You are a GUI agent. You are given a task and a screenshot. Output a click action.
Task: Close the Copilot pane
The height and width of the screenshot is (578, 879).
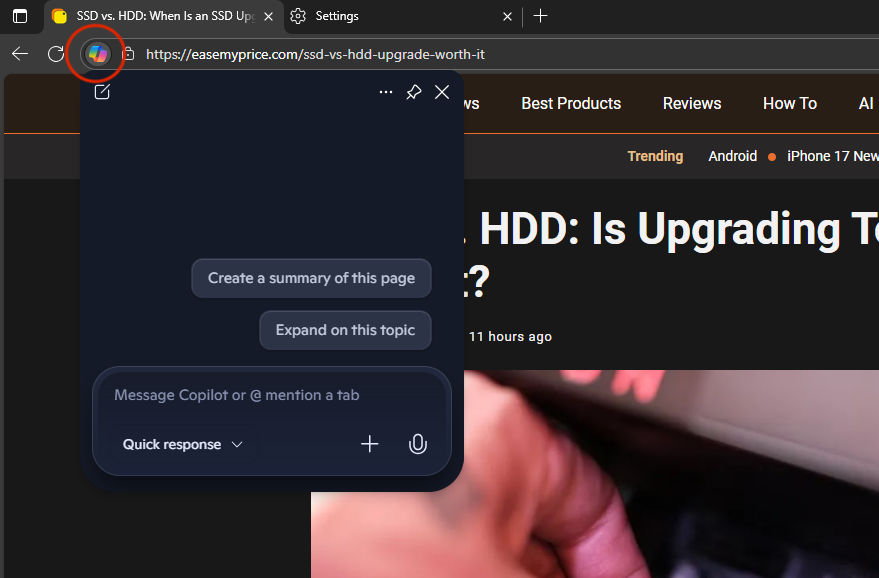[442, 92]
